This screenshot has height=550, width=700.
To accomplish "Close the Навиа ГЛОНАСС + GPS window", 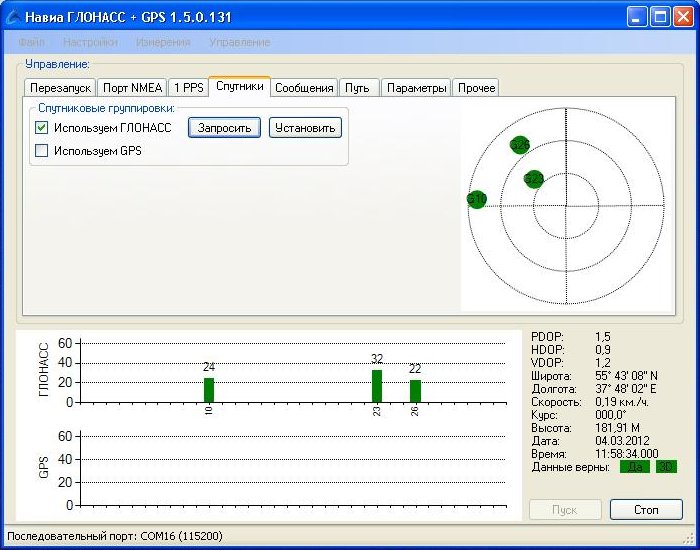I will pyautogui.click(x=683, y=17).
